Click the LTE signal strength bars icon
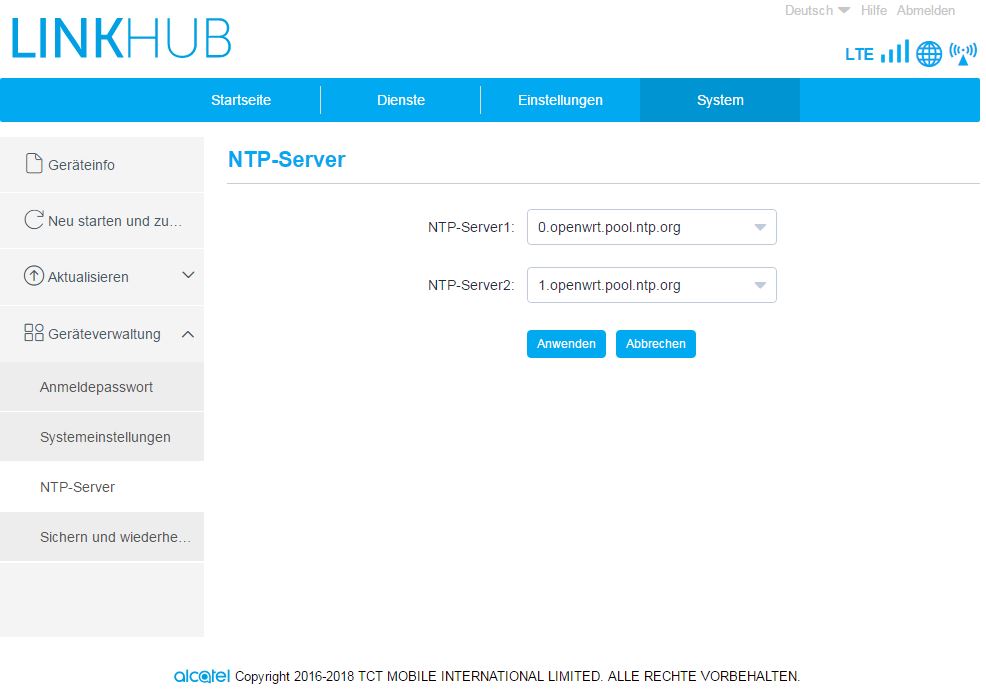Image resolution: width=986 pixels, height=690 pixels. (x=895, y=52)
